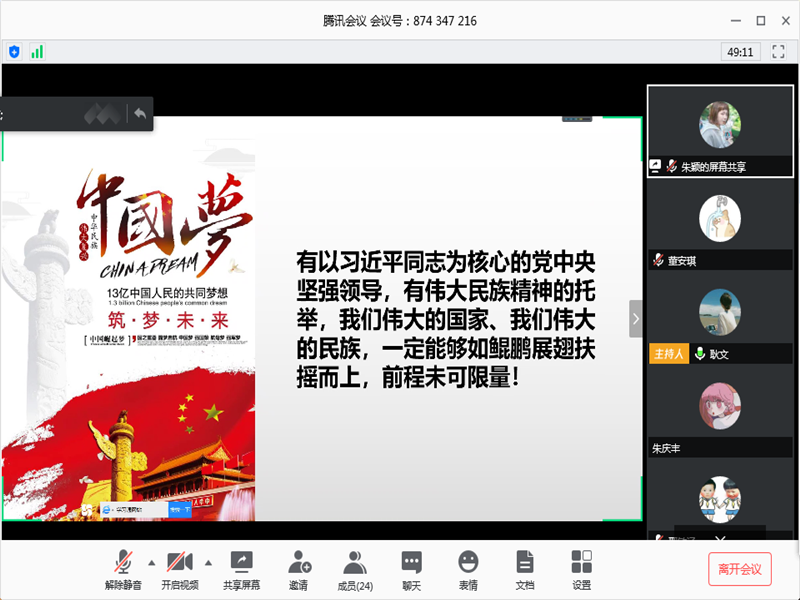Minimize the Tencent Meeting window

(x=736, y=21)
